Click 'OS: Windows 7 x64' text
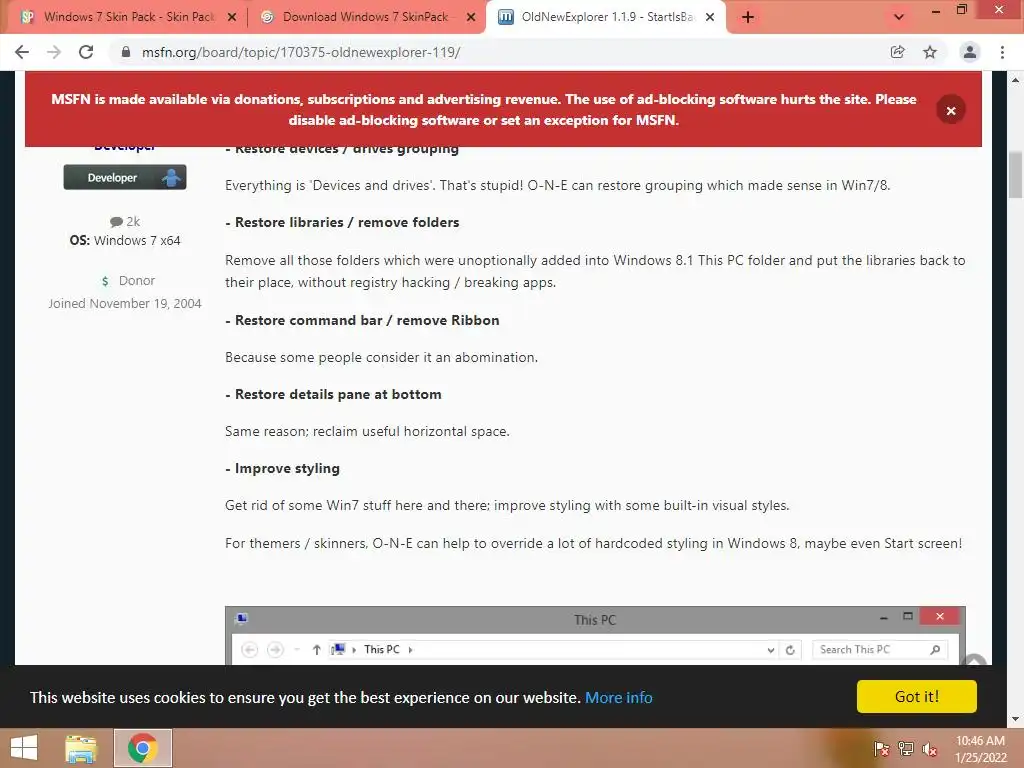Screen dimensions: 1024x768 click(x=125, y=240)
